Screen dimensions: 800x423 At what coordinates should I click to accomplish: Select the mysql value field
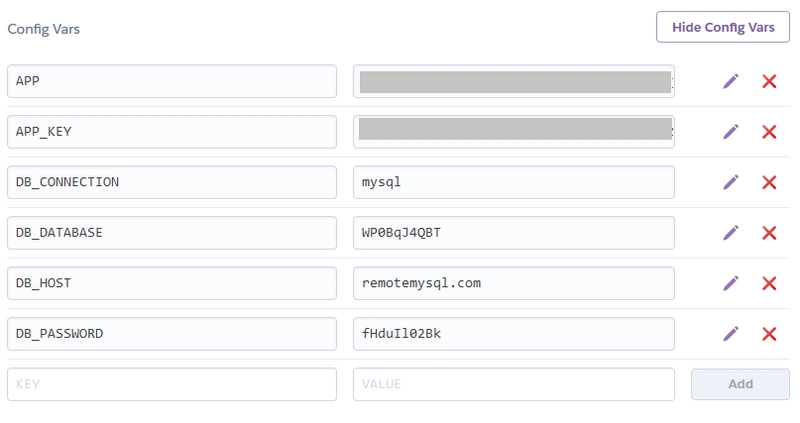(x=514, y=182)
